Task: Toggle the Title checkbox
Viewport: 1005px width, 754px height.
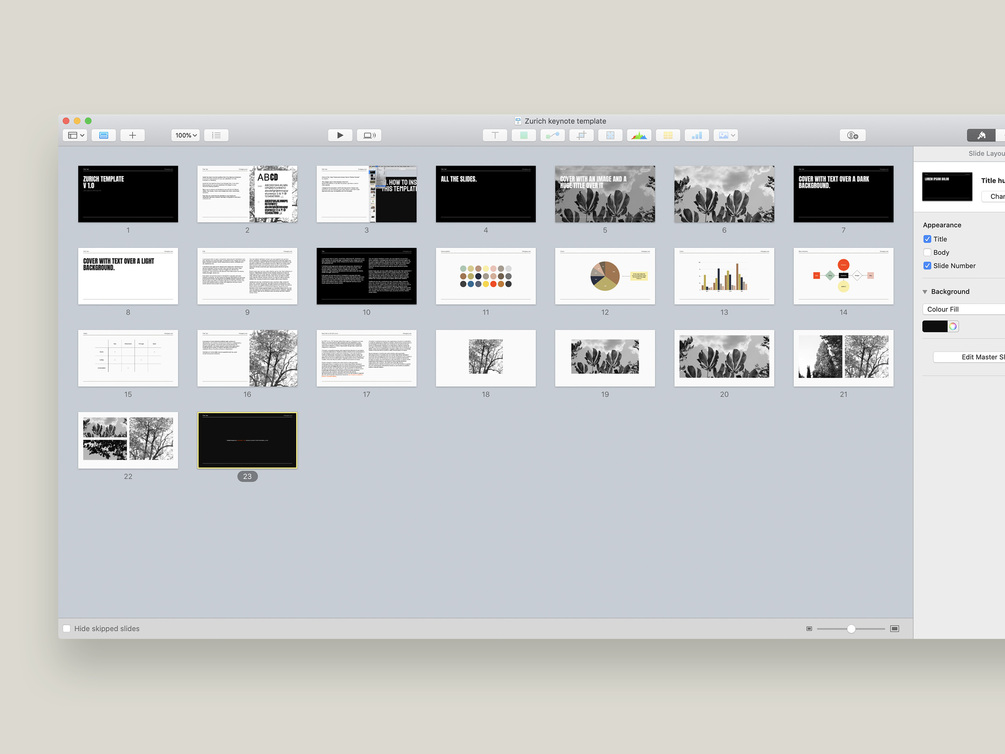Action: click(927, 239)
